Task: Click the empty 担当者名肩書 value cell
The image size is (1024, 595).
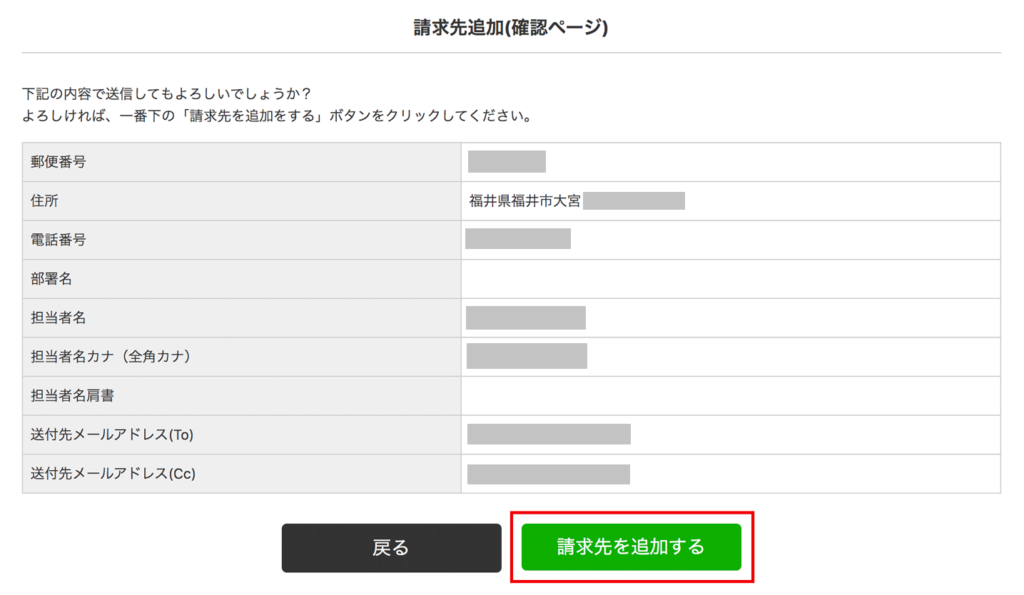Action: (730, 396)
